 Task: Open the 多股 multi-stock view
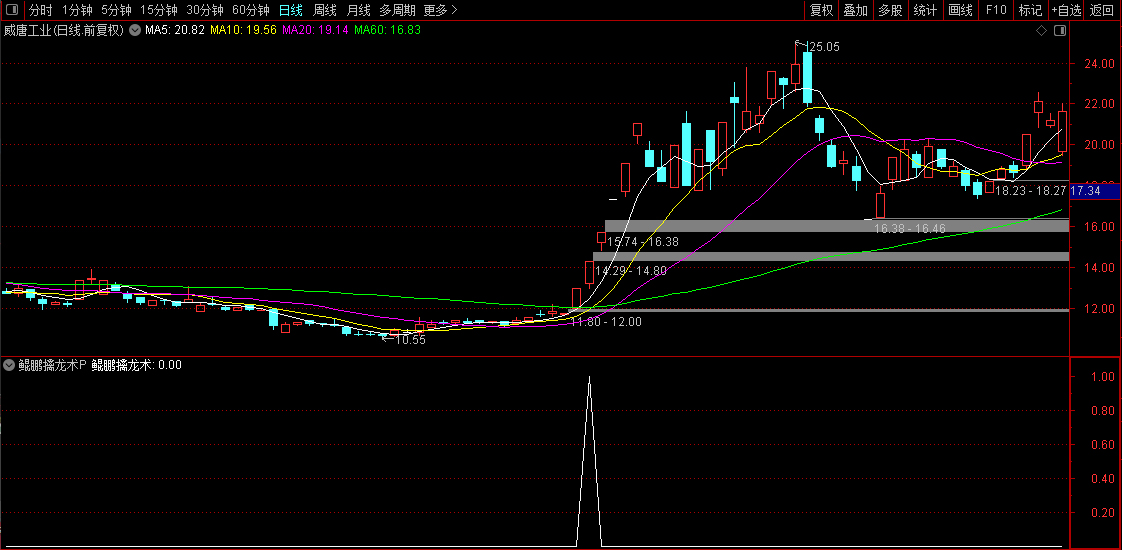[890, 10]
